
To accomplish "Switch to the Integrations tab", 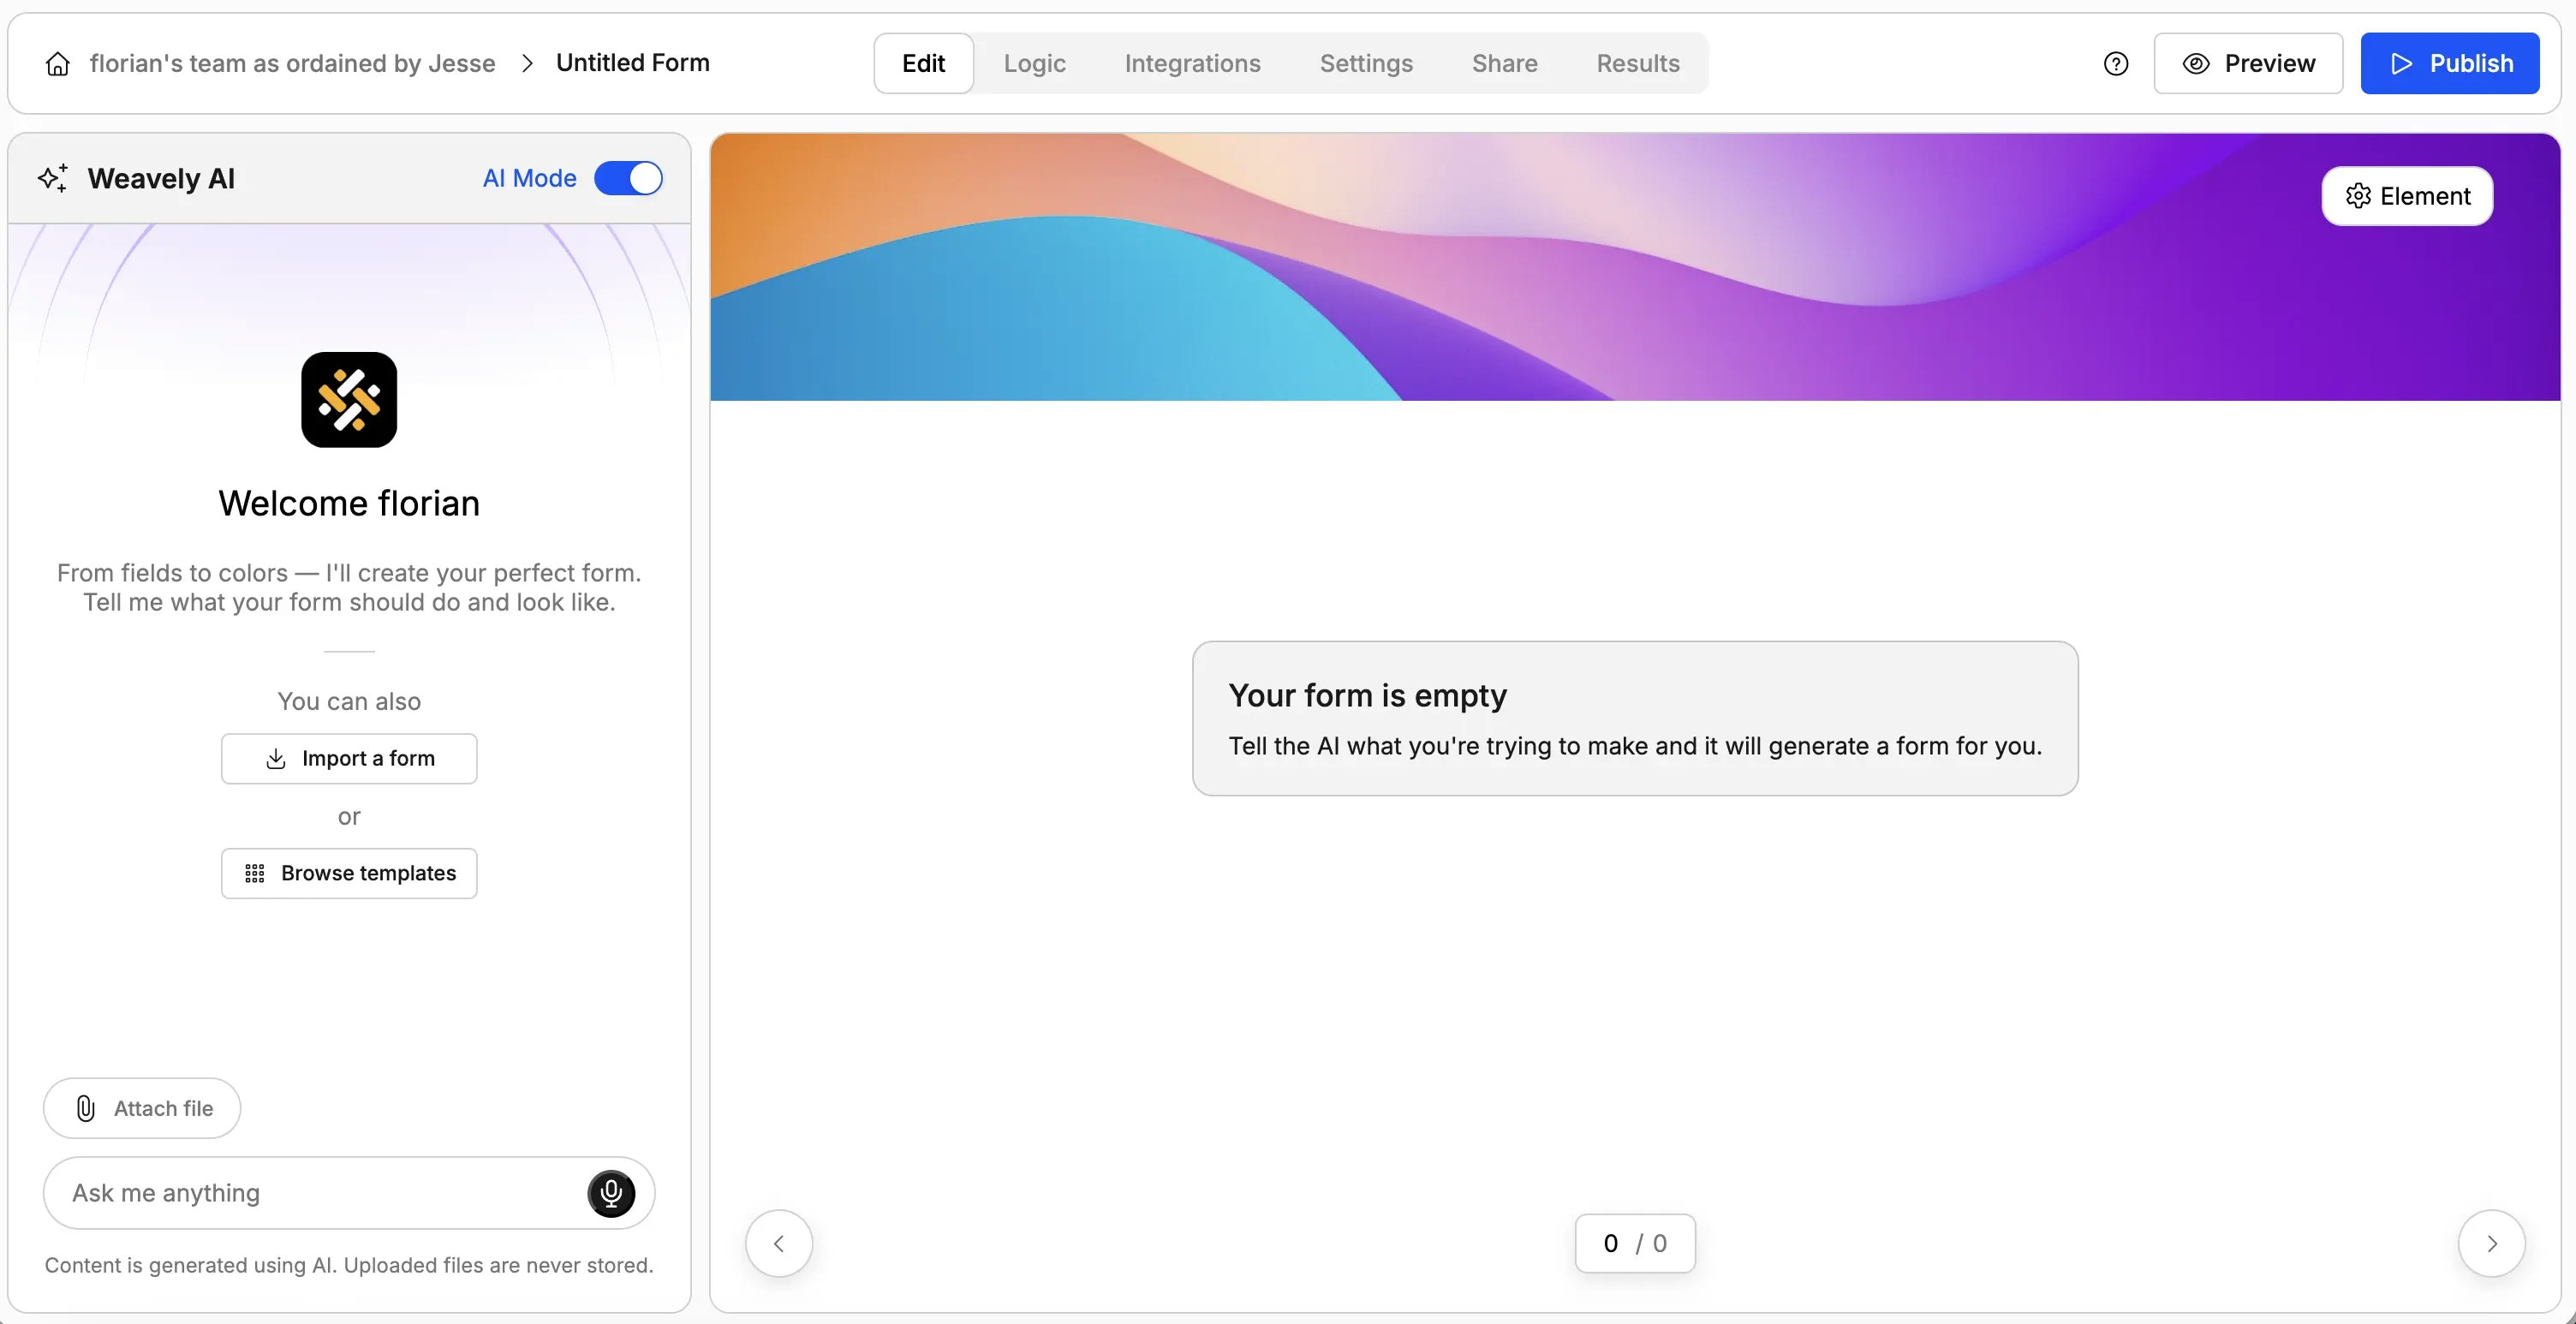I will pyautogui.click(x=1193, y=63).
